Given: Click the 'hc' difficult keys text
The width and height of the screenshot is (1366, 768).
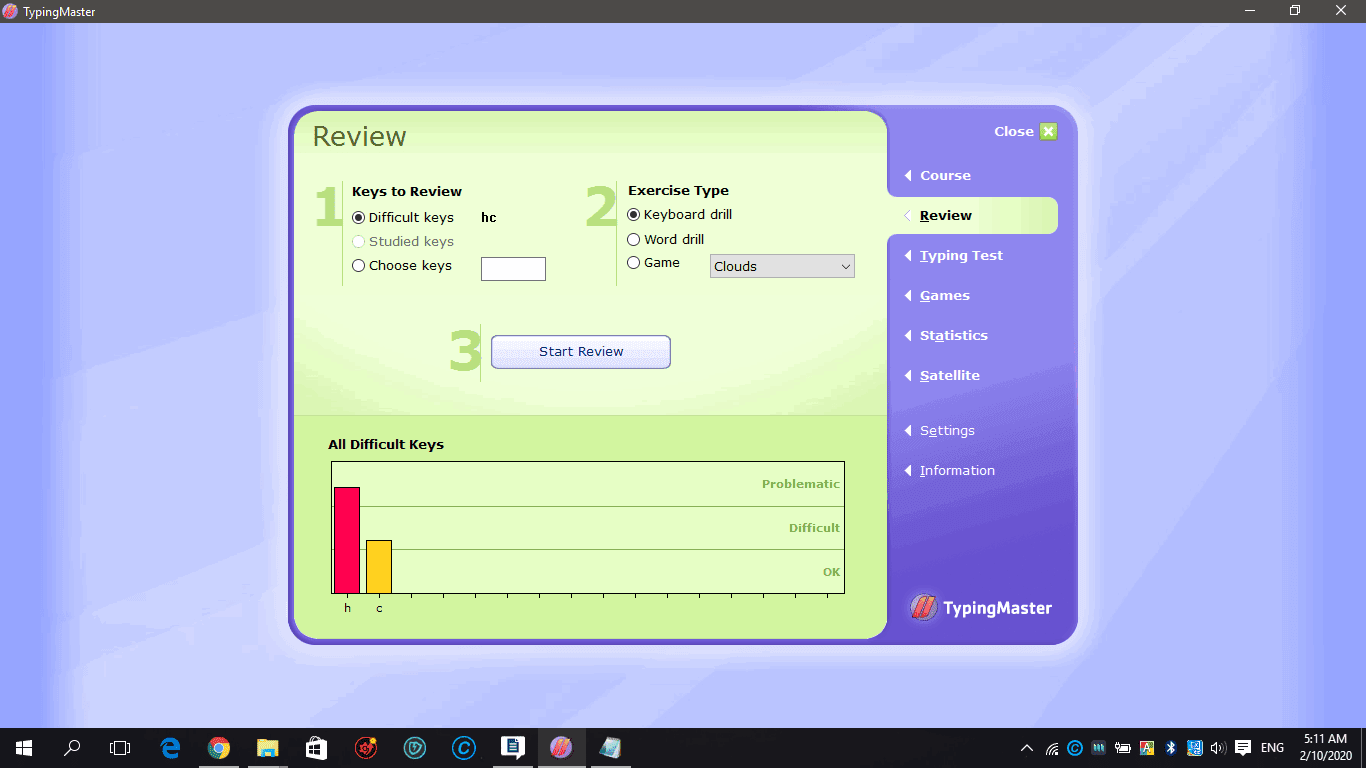Looking at the screenshot, I should point(489,217).
